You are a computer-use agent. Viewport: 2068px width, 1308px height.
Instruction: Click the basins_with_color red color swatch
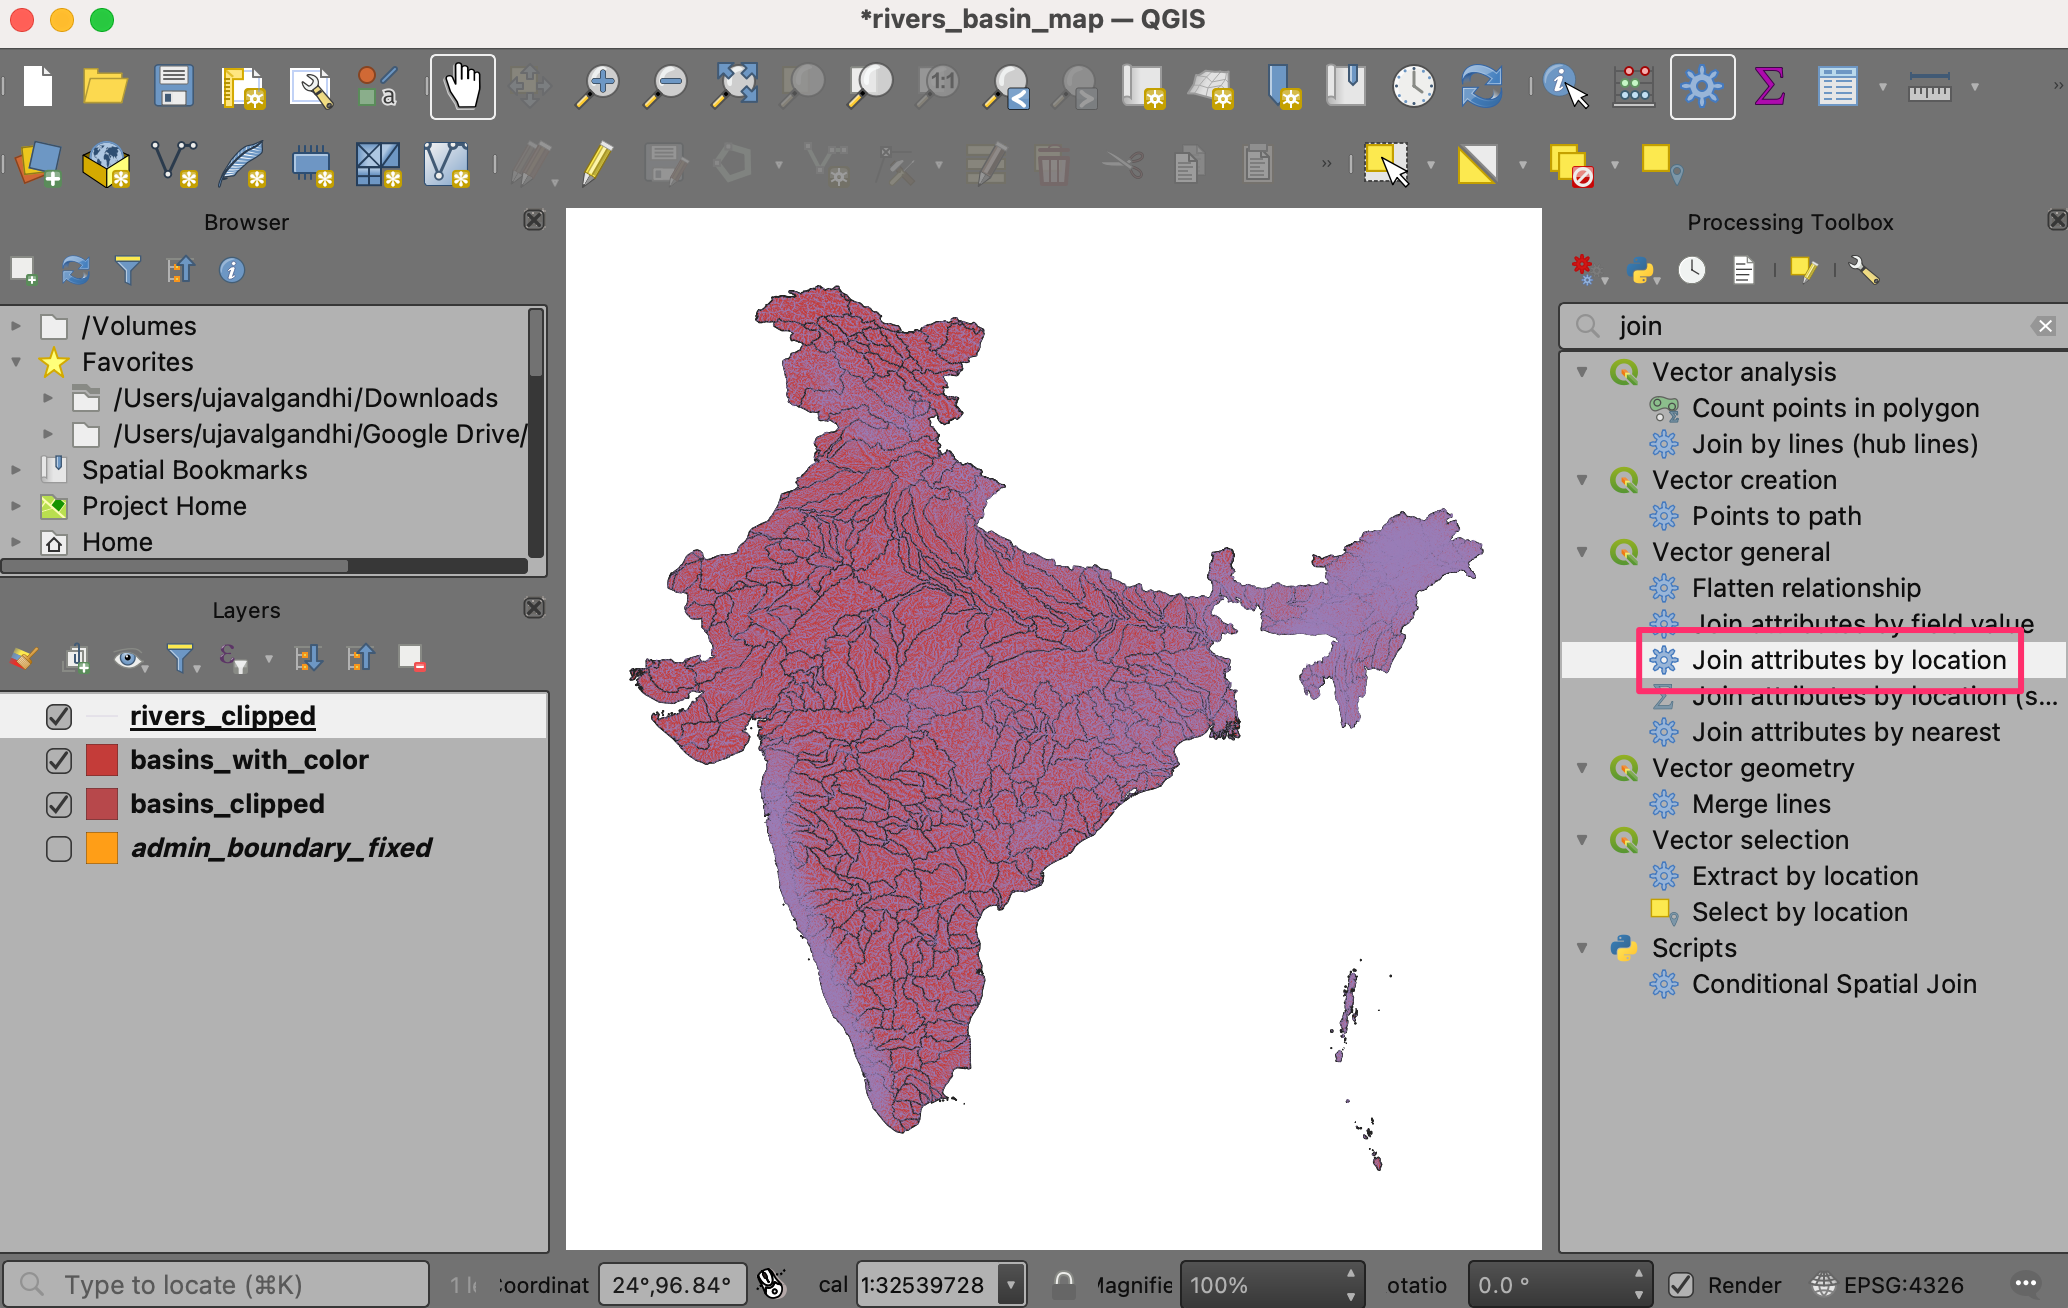(x=102, y=761)
